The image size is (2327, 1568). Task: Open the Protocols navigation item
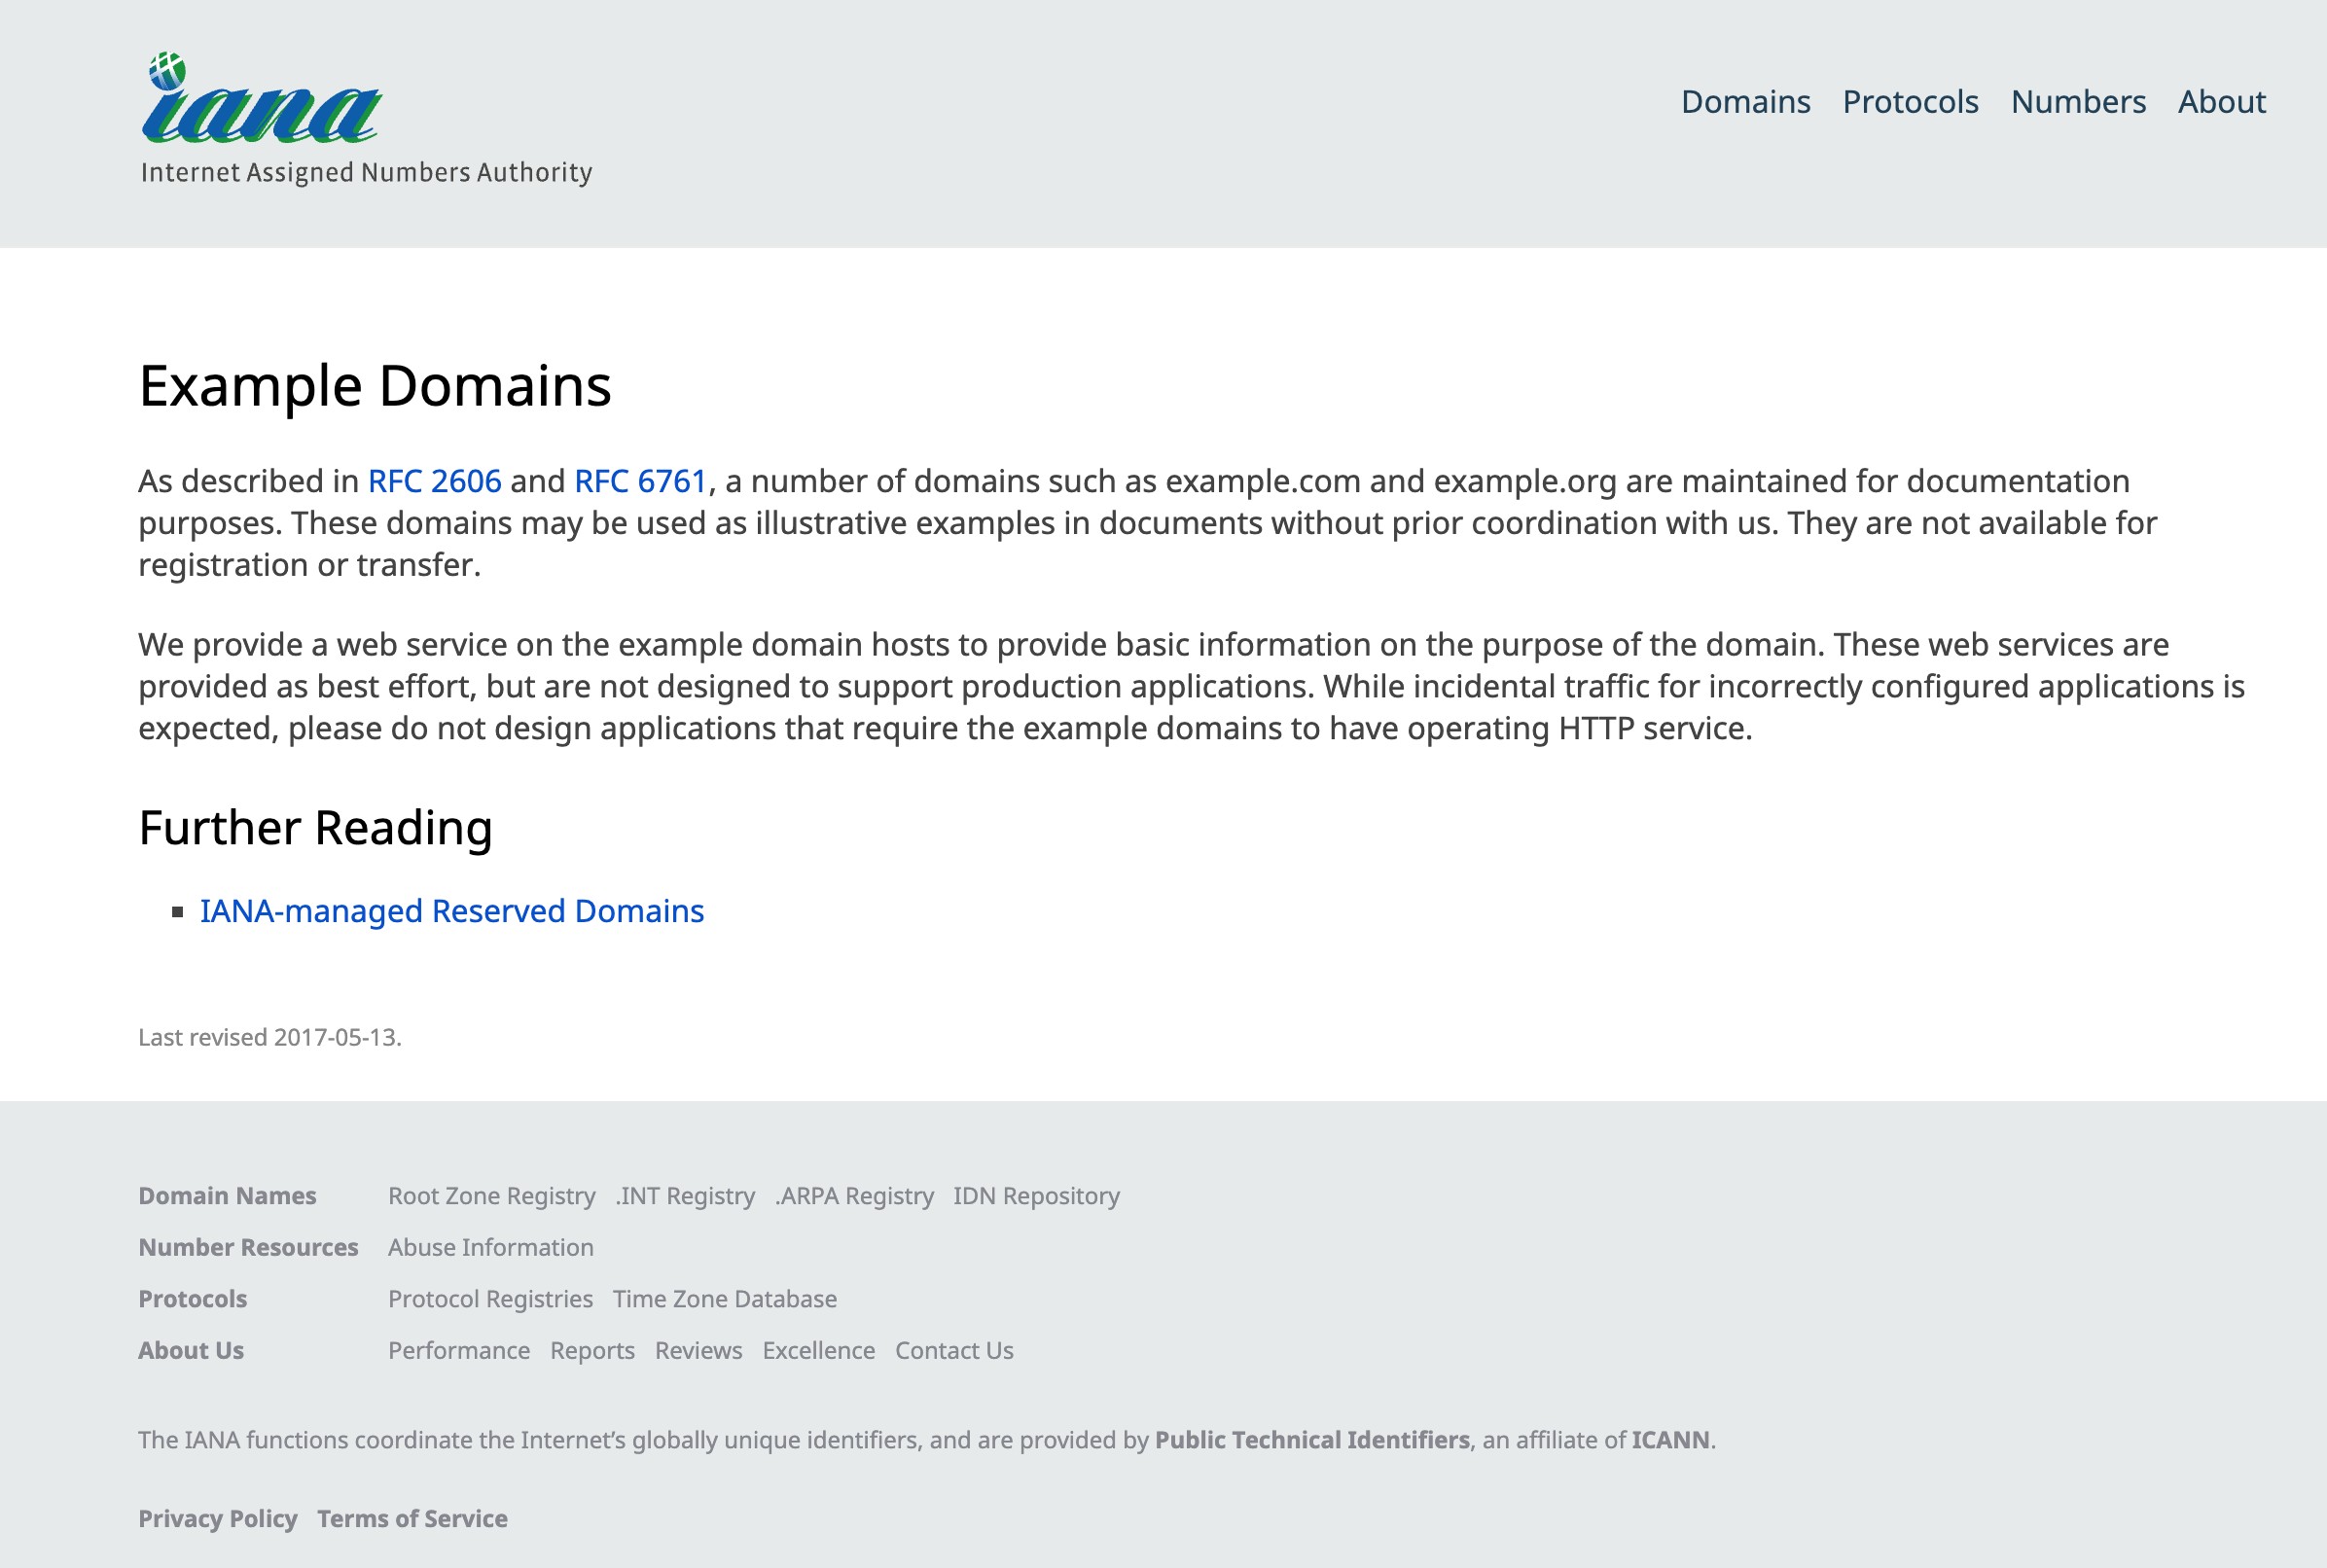click(x=1910, y=102)
